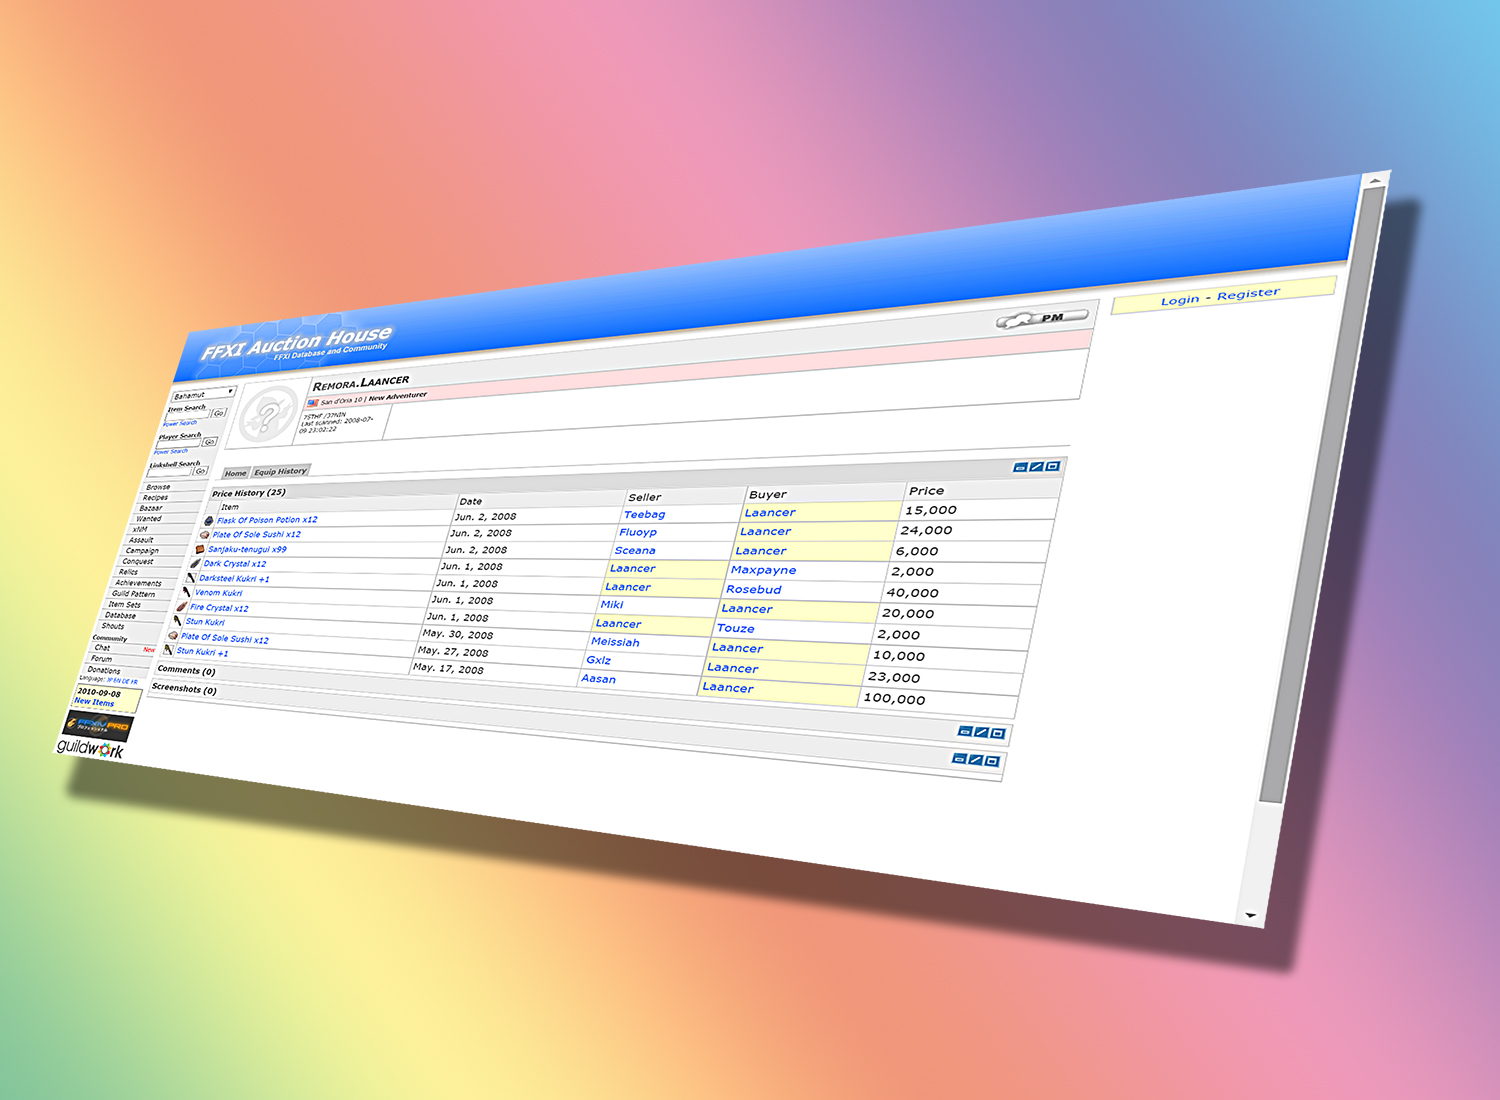Maximize the Price History panel
The height and width of the screenshot is (1100, 1500).
(1052, 466)
